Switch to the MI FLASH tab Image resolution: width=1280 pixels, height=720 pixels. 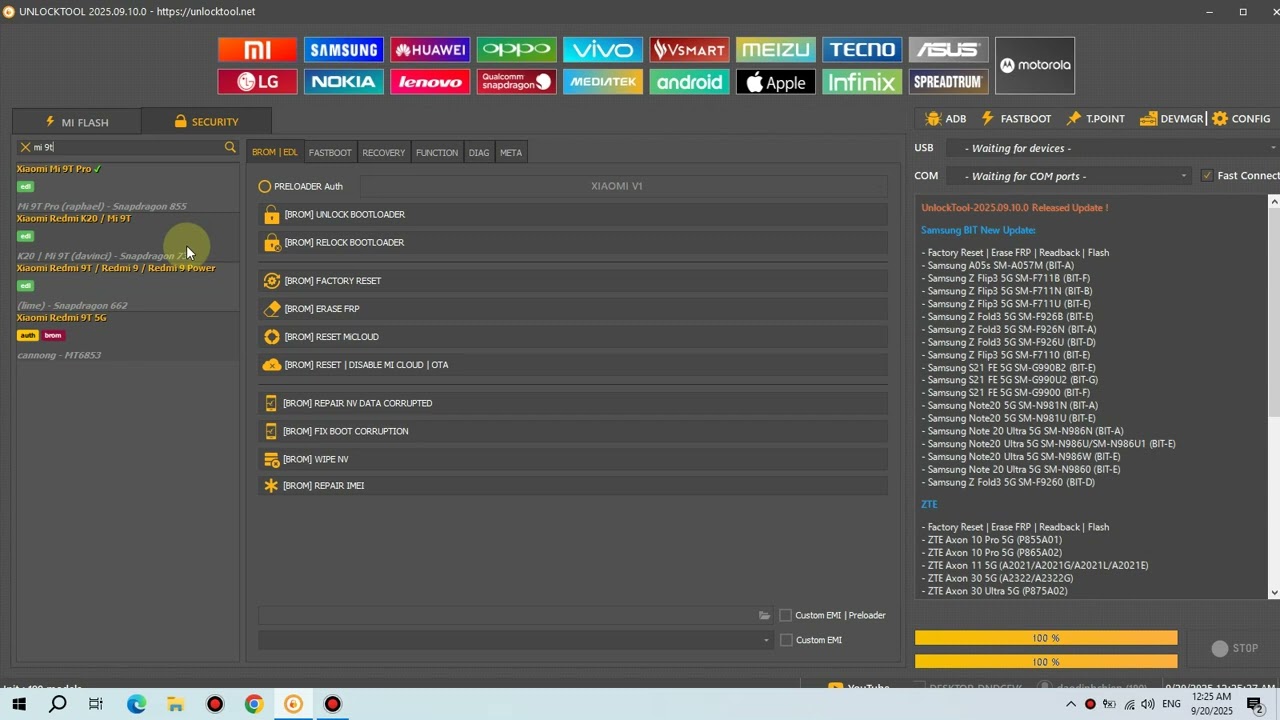77,122
